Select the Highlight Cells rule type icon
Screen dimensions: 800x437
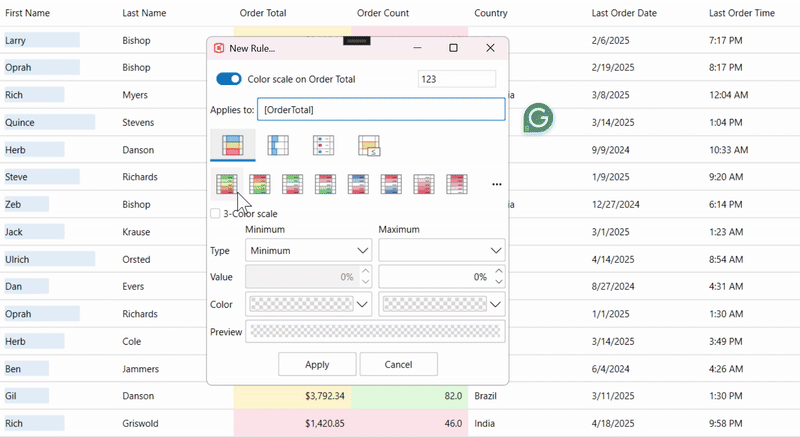point(369,146)
